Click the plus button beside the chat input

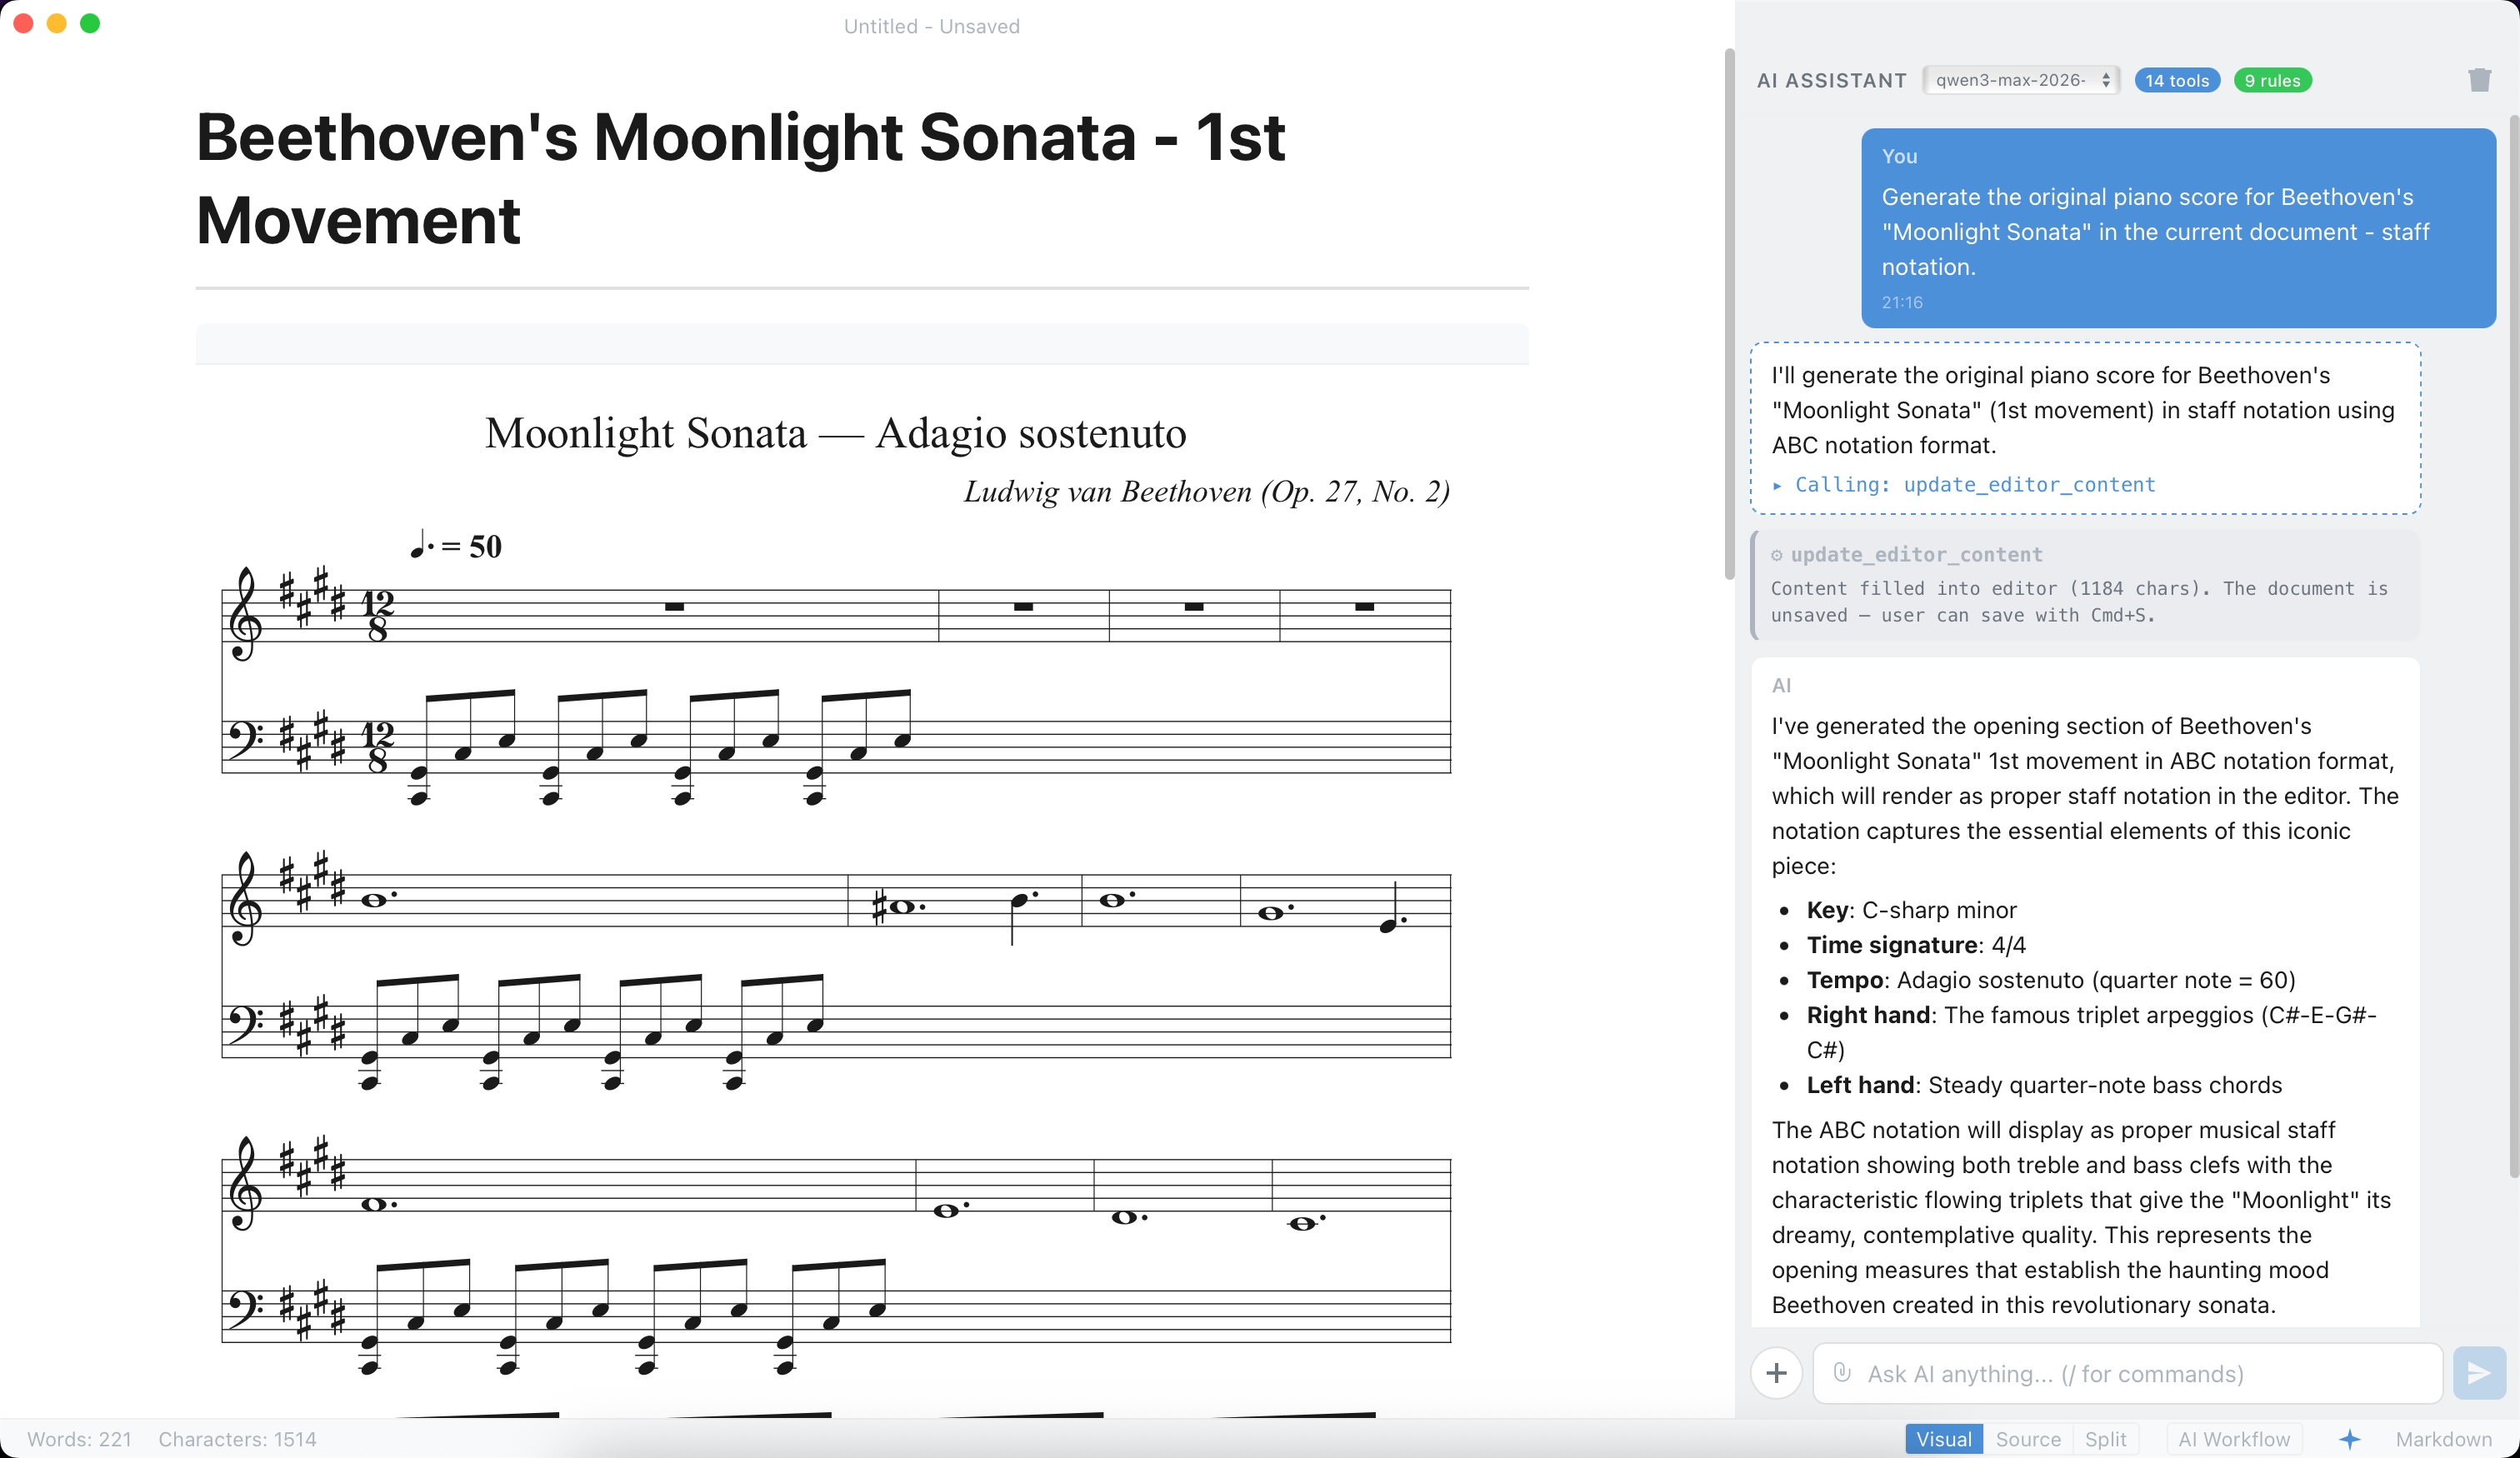pos(1776,1373)
